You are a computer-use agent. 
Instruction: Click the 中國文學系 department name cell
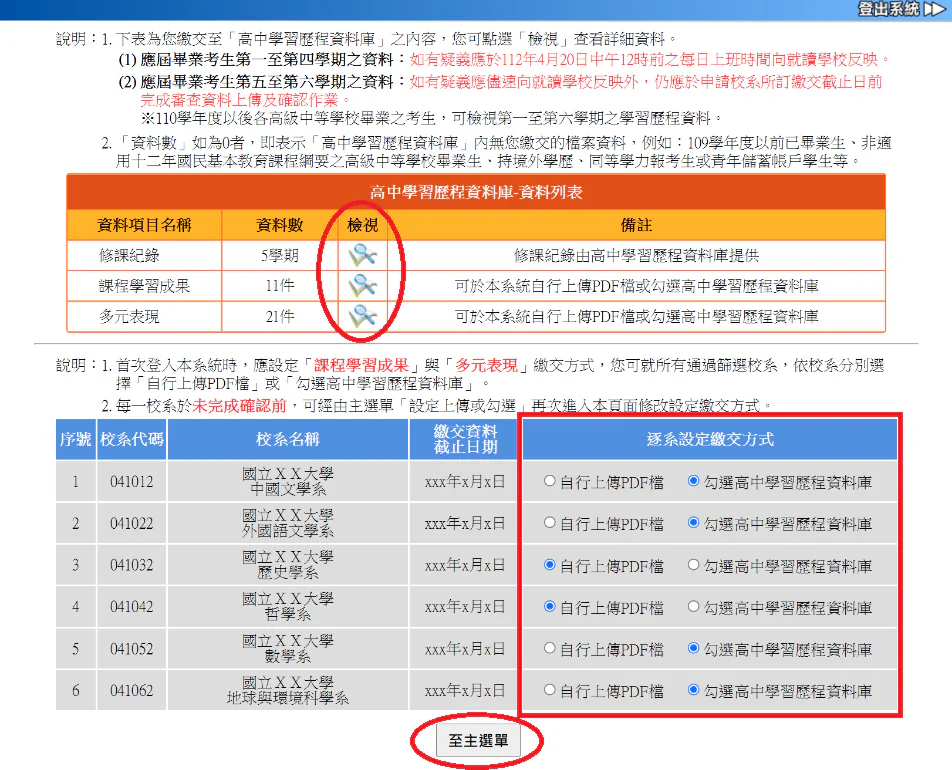click(x=288, y=482)
